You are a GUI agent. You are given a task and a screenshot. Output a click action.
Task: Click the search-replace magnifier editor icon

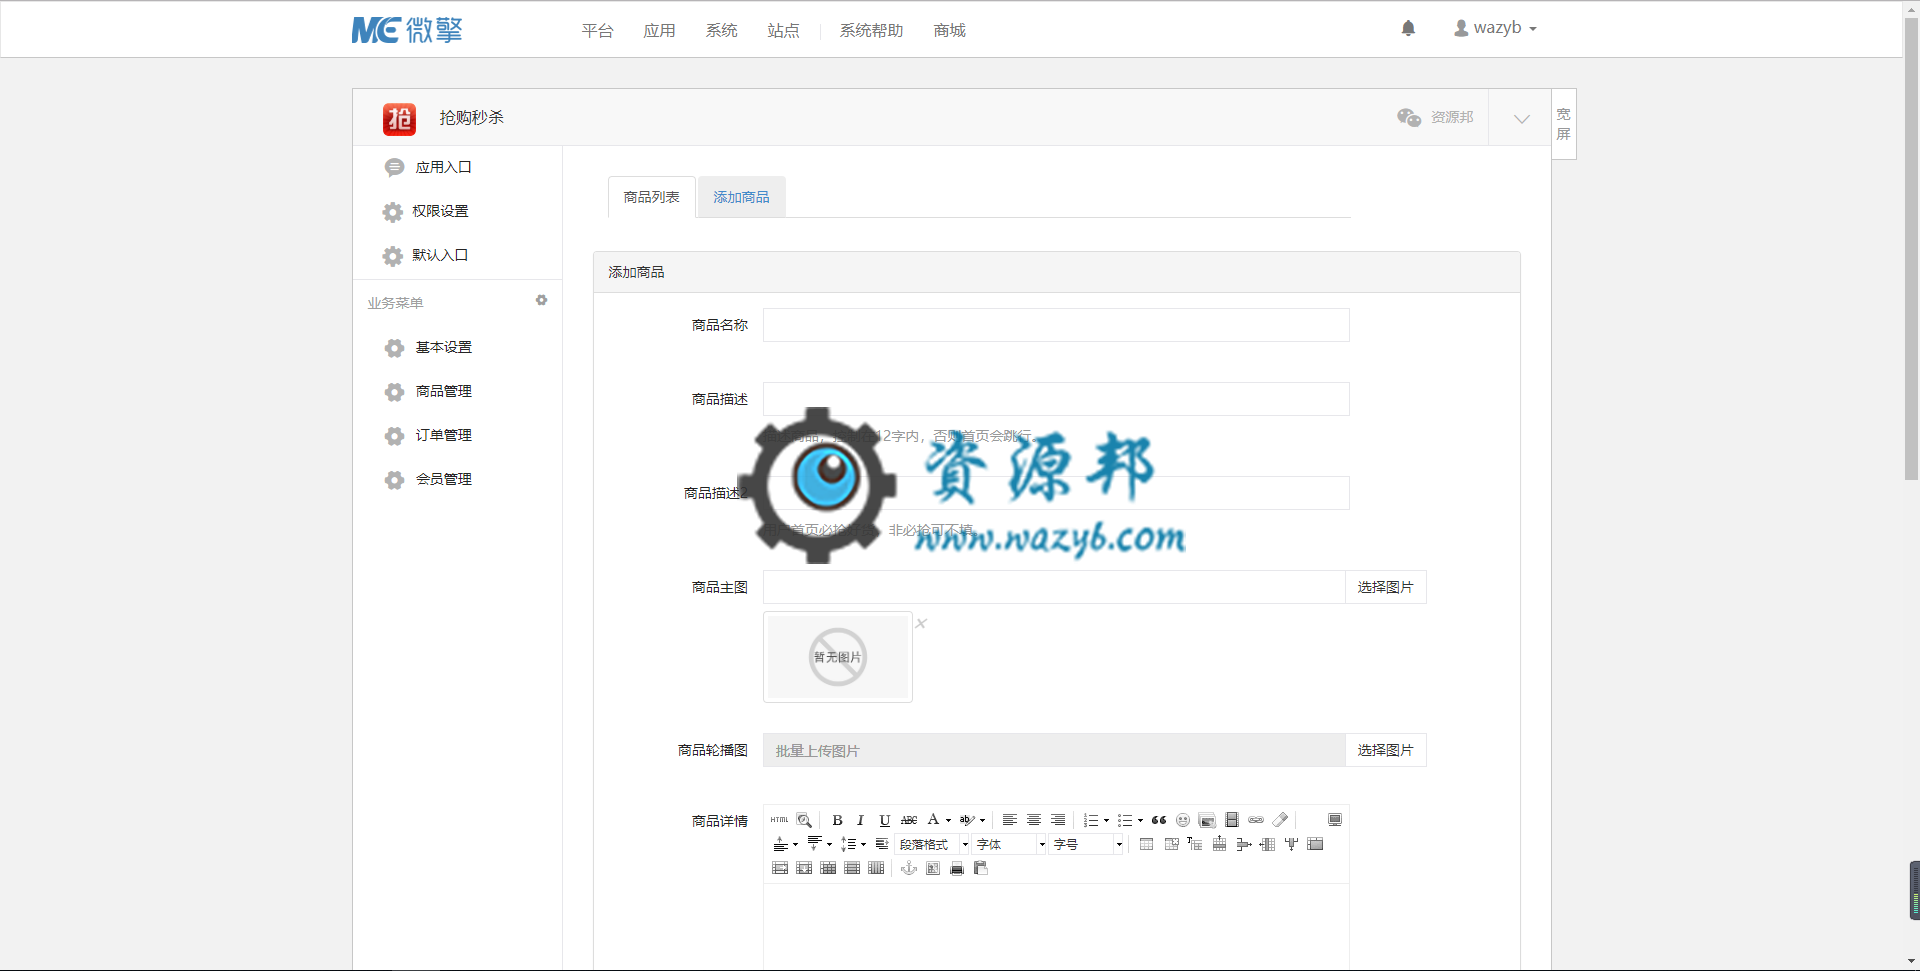804,820
